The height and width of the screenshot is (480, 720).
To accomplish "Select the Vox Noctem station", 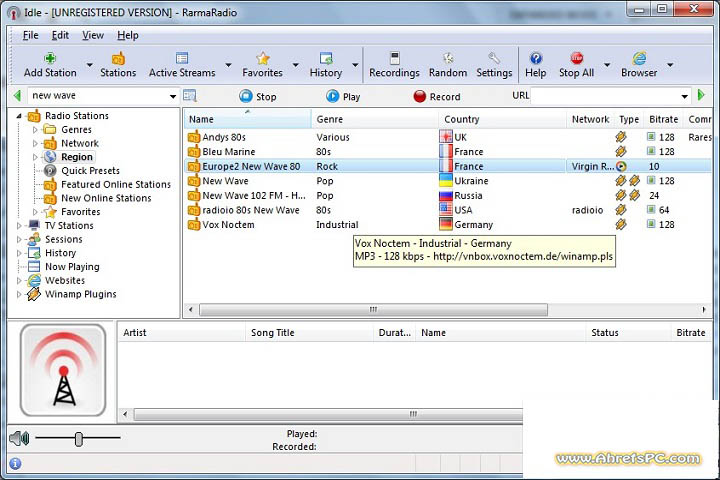I will pyautogui.click(x=448, y=225).
